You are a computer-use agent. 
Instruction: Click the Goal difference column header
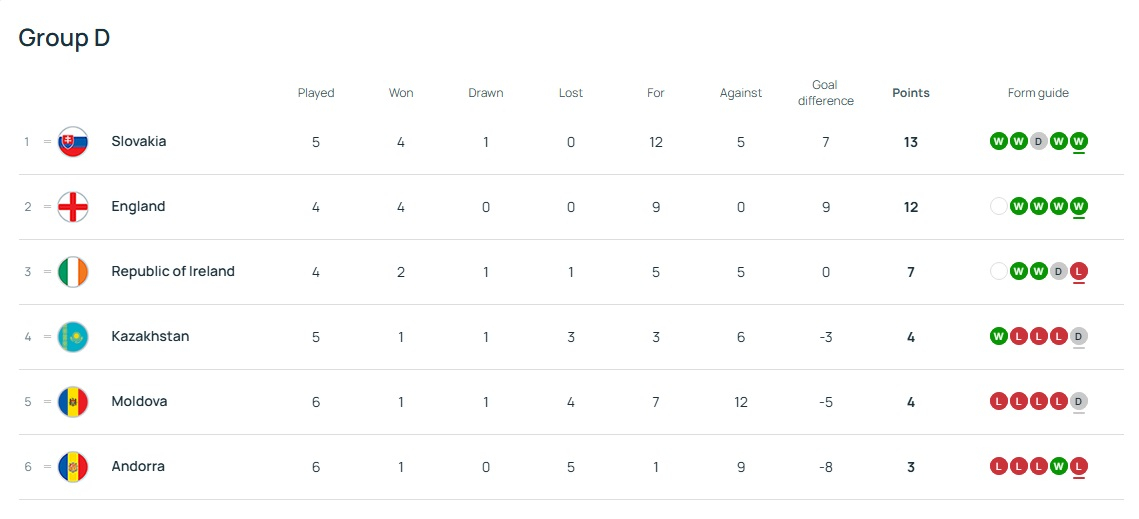tap(825, 93)
